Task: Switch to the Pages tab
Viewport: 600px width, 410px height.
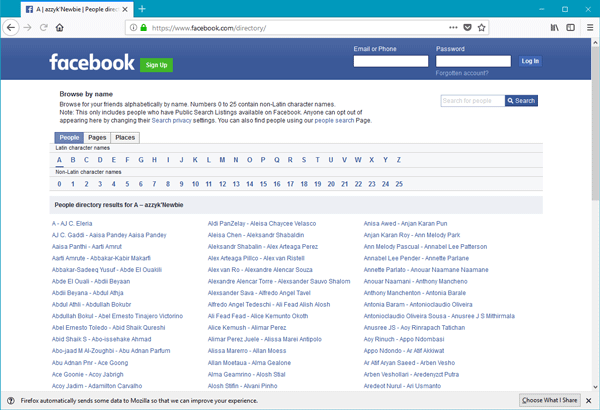Action: click(97, 137)
